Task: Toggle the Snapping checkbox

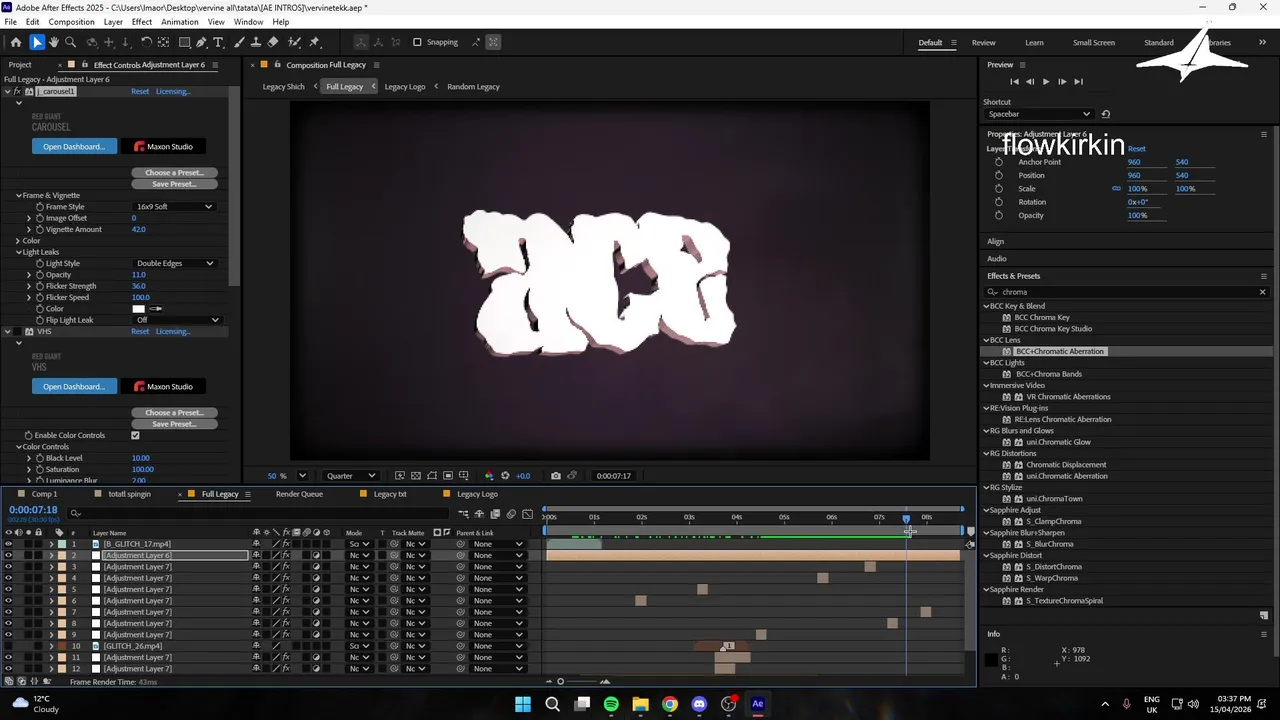Action: pyautogui.click(x=417, y=42)
